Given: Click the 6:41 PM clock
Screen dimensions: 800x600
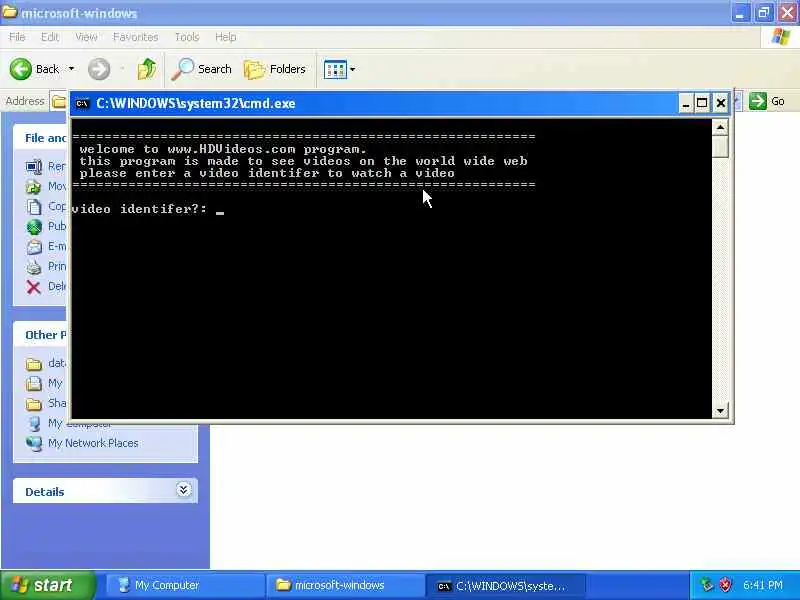Looking at the screenshot, I should pos(762,585).
